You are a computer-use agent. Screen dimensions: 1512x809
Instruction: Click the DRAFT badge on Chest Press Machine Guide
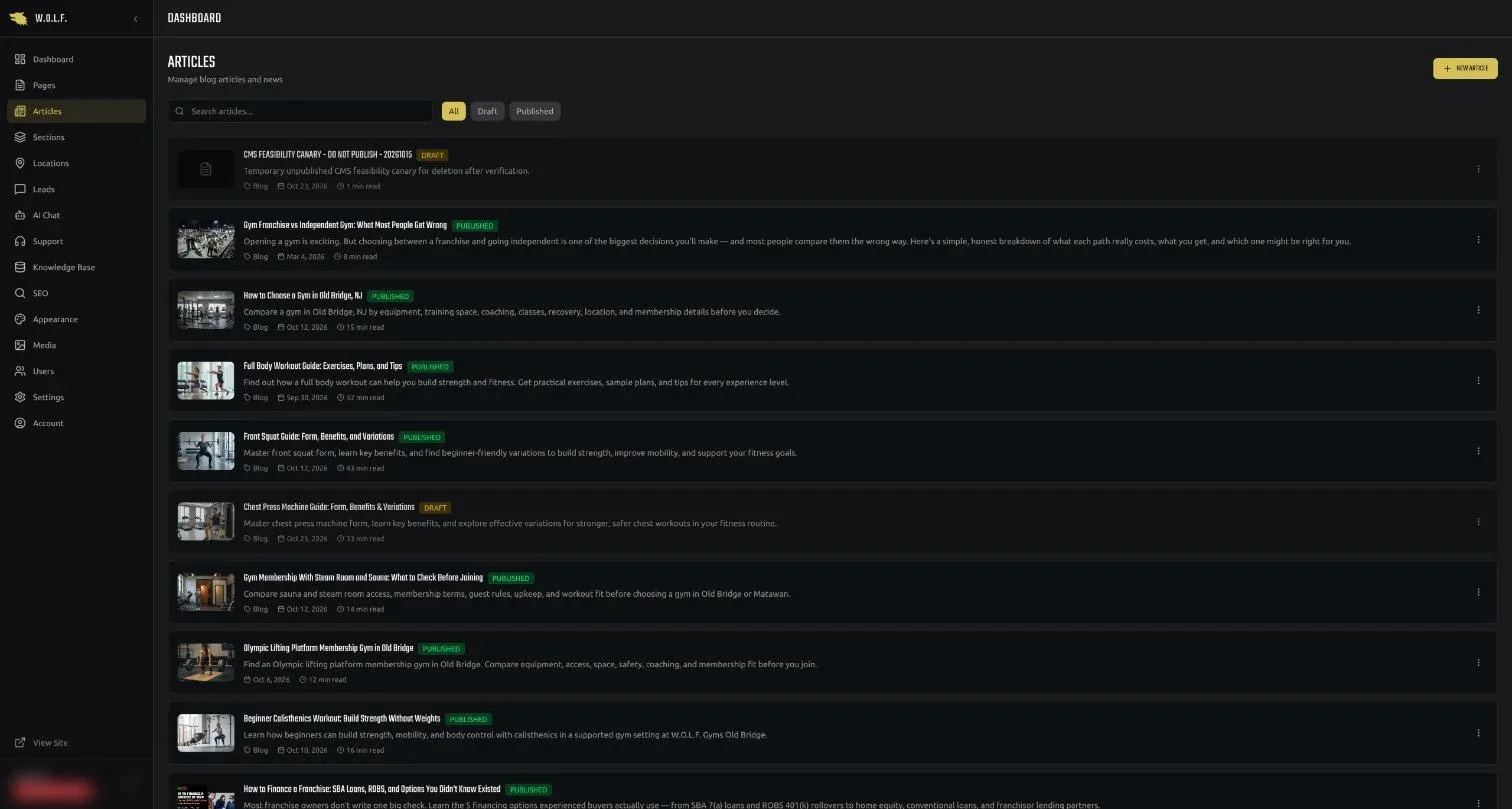click(x=435, y=508)
